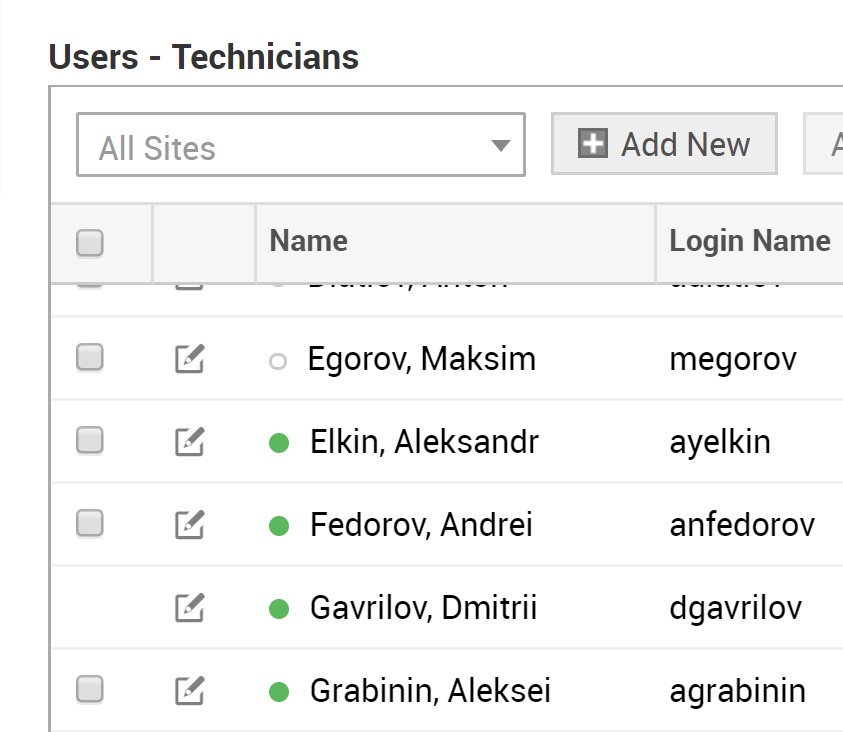Open edit form for Fedorov, Andrei
This screenshot has height=732, width=843.
[x=190, y=524]
